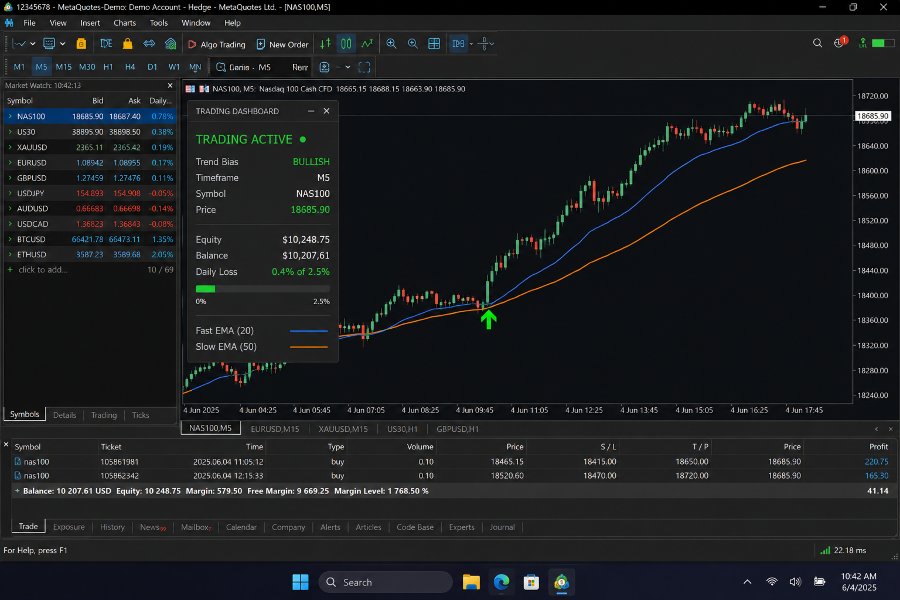
Task: Open the Insert menu
Action: pos(90,23)
